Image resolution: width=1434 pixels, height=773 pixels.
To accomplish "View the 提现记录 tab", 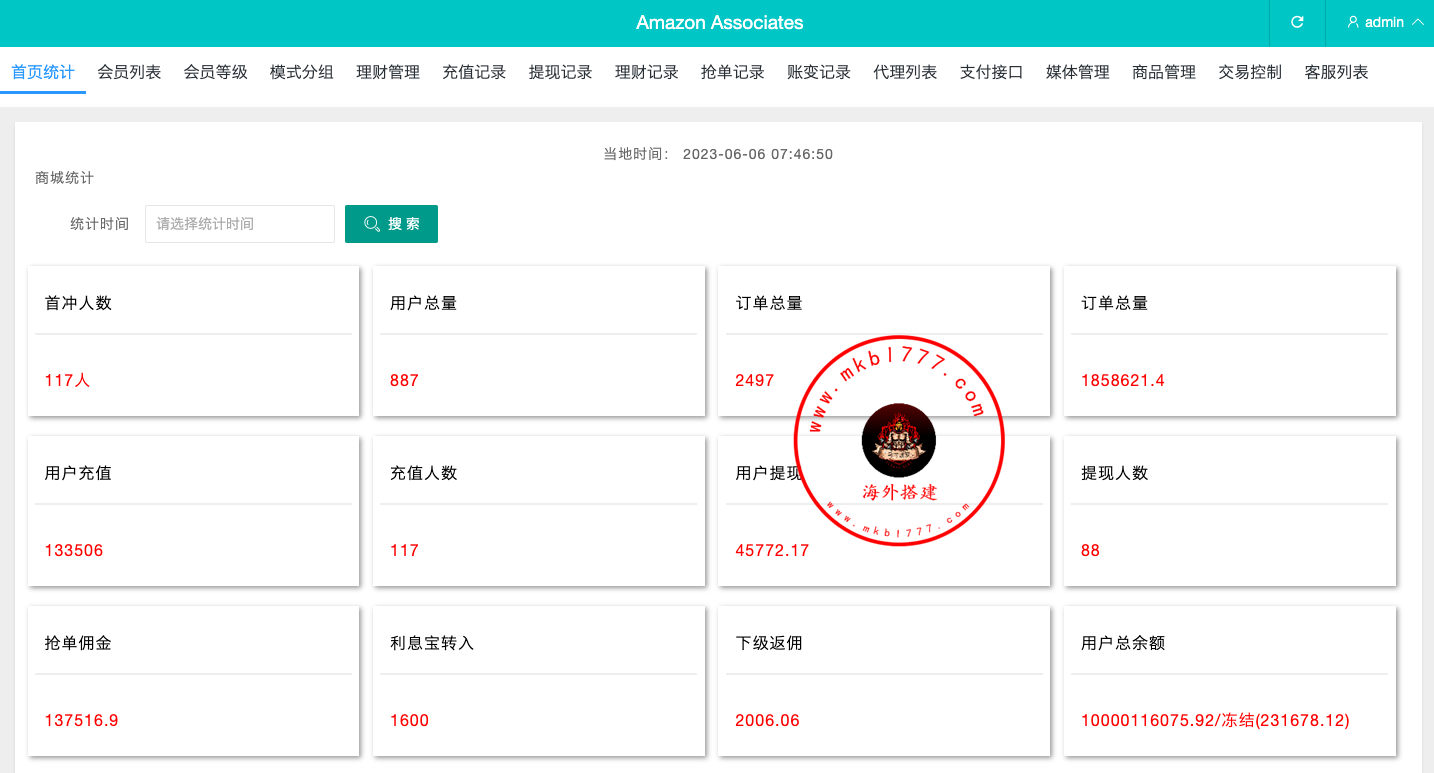I will [x=561, y=72].
